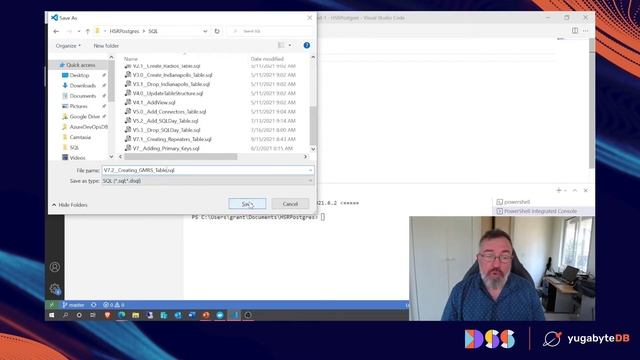
Task: Synchronize changes from status bar icon
Action: [93, 305]
